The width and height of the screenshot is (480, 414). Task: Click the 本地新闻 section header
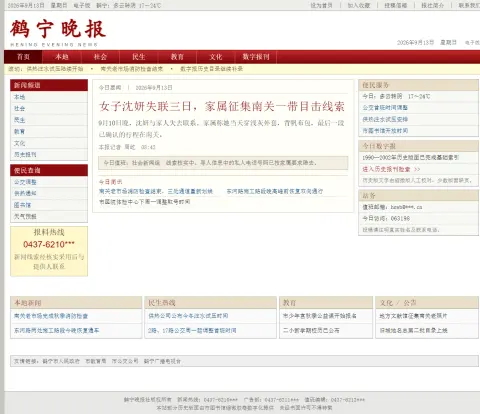76,303
